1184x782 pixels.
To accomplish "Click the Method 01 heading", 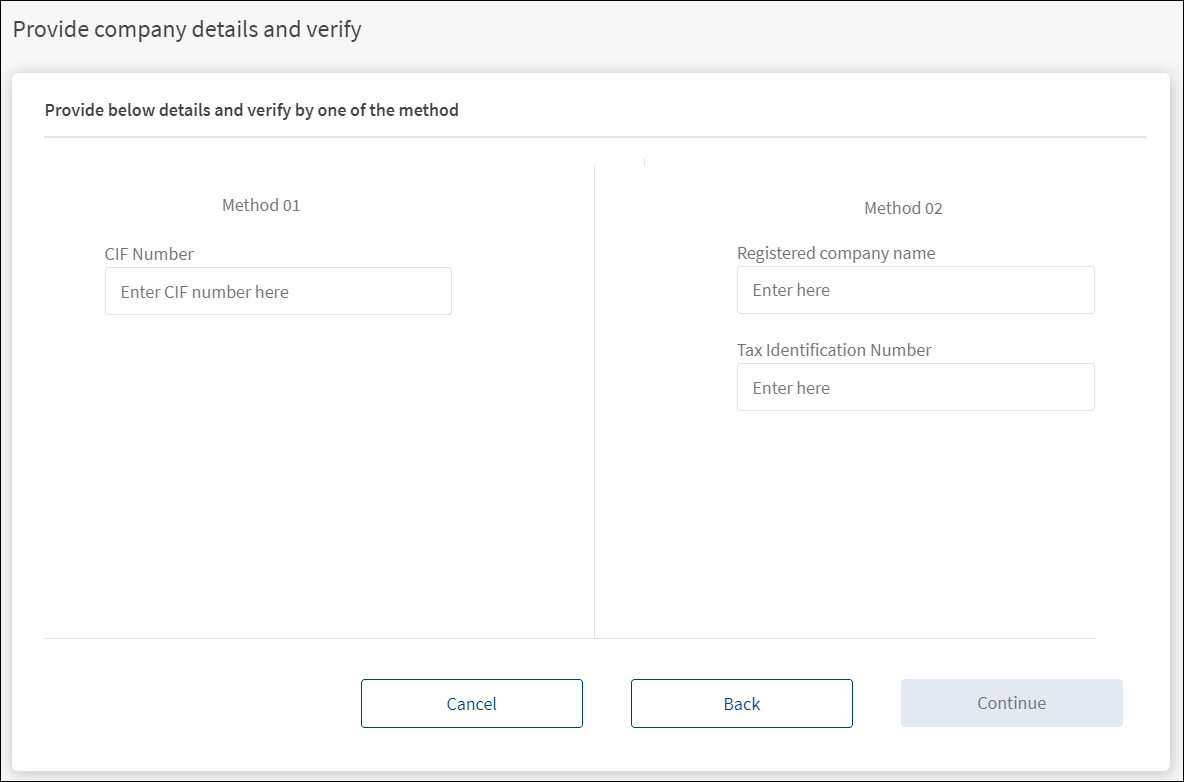I will click(261, 205).
